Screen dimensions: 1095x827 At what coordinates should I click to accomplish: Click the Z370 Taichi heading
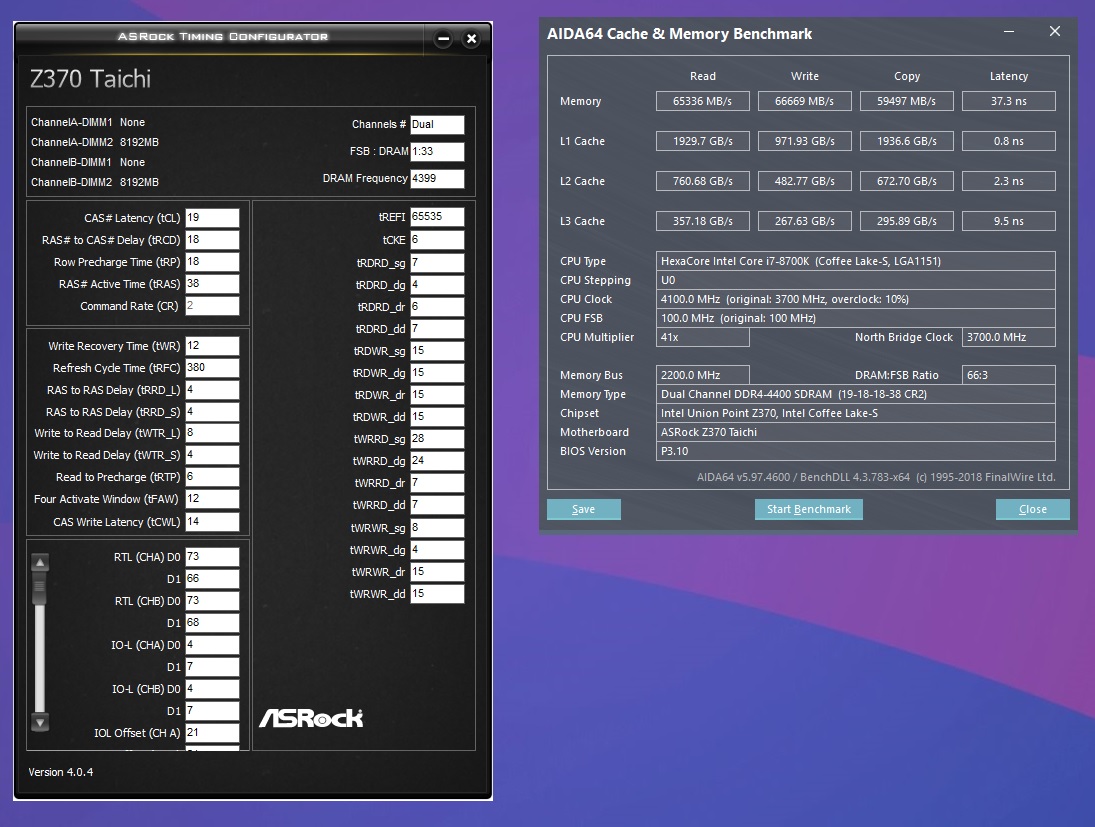coord(90,79)
